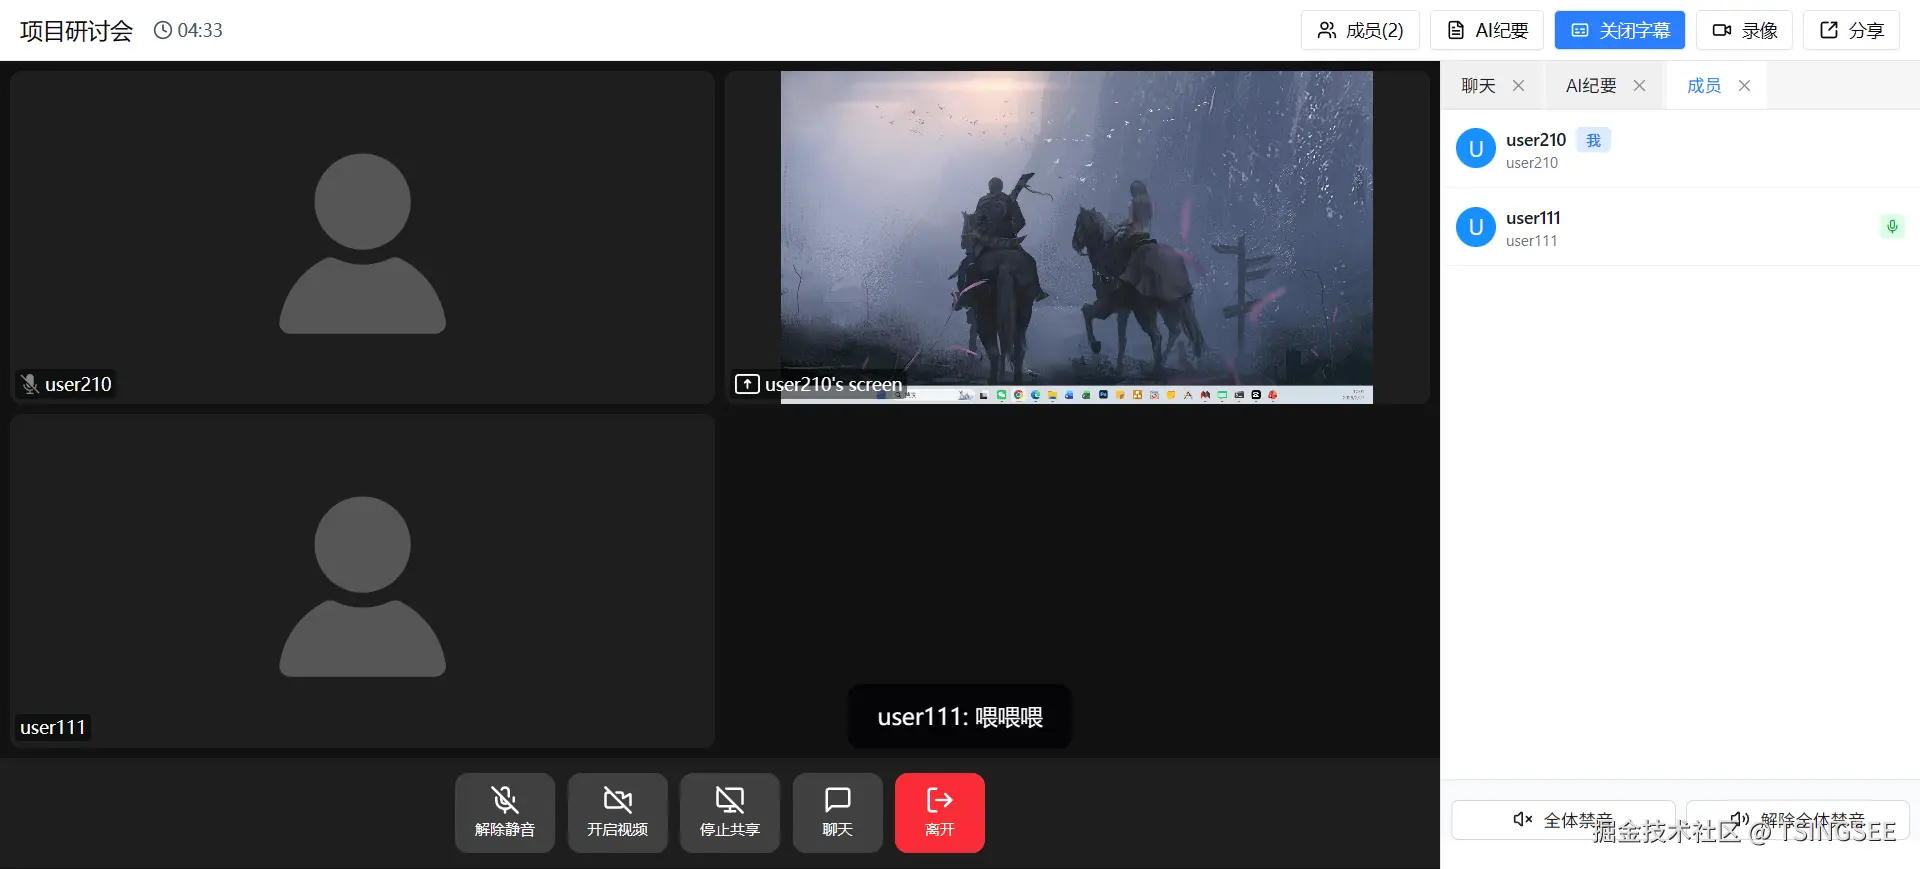Switch to 聊天 tab in side panel

(x=1478, y=86)
